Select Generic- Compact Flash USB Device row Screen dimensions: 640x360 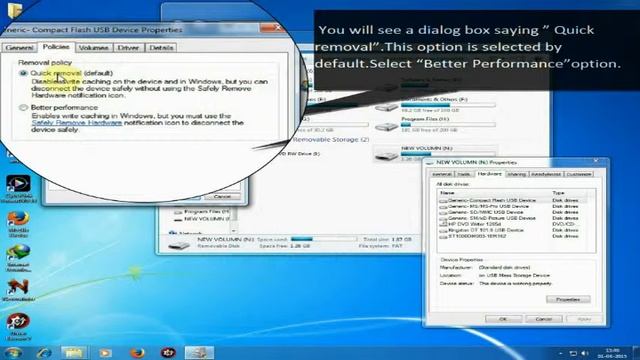pos(512,200)
